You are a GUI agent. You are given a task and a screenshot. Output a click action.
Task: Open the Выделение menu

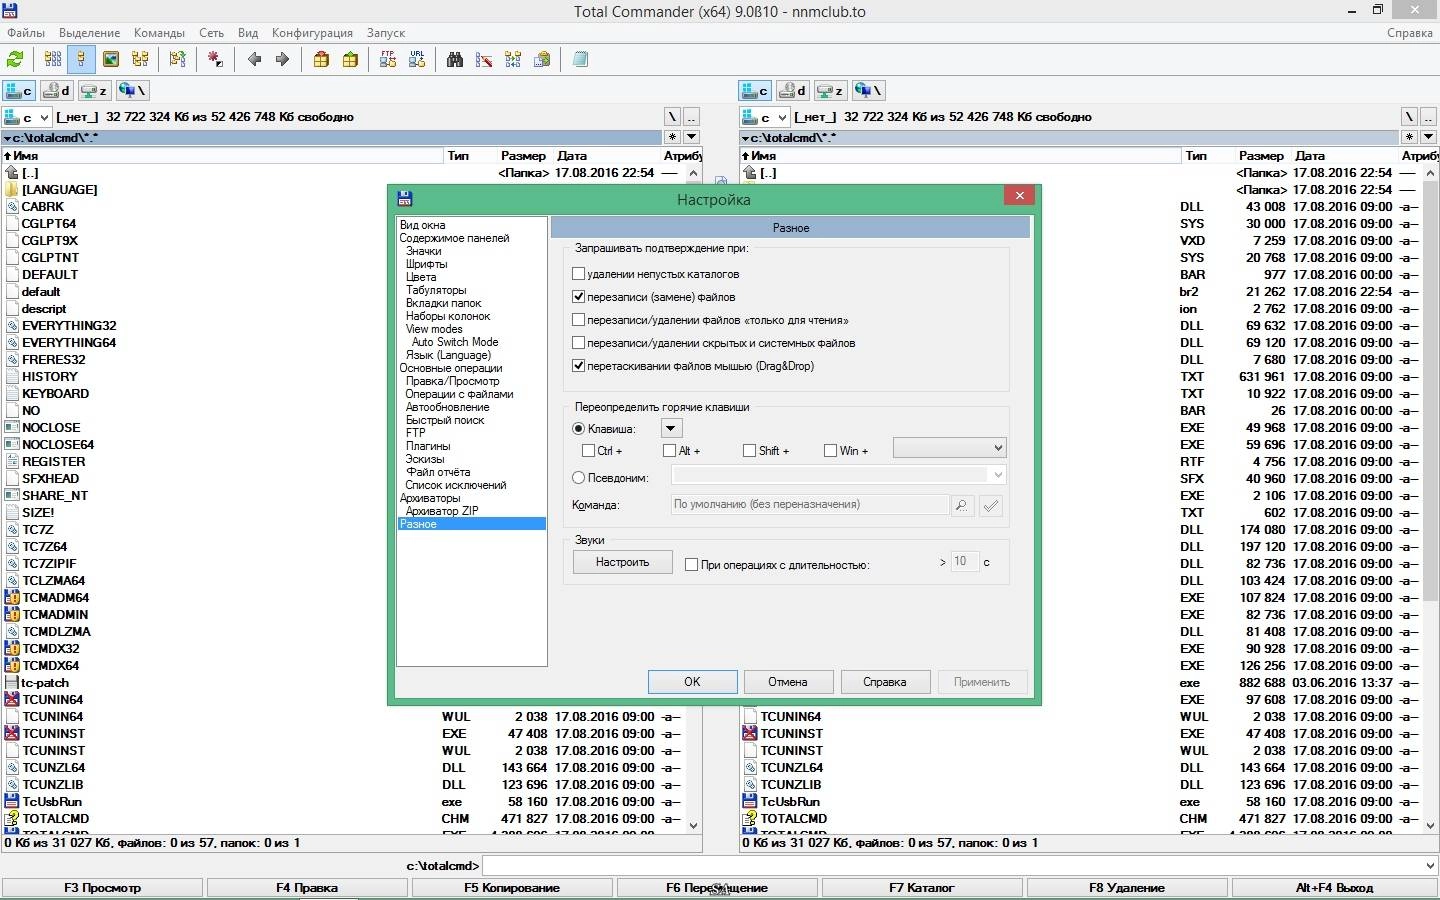click(x=89, y=33)
